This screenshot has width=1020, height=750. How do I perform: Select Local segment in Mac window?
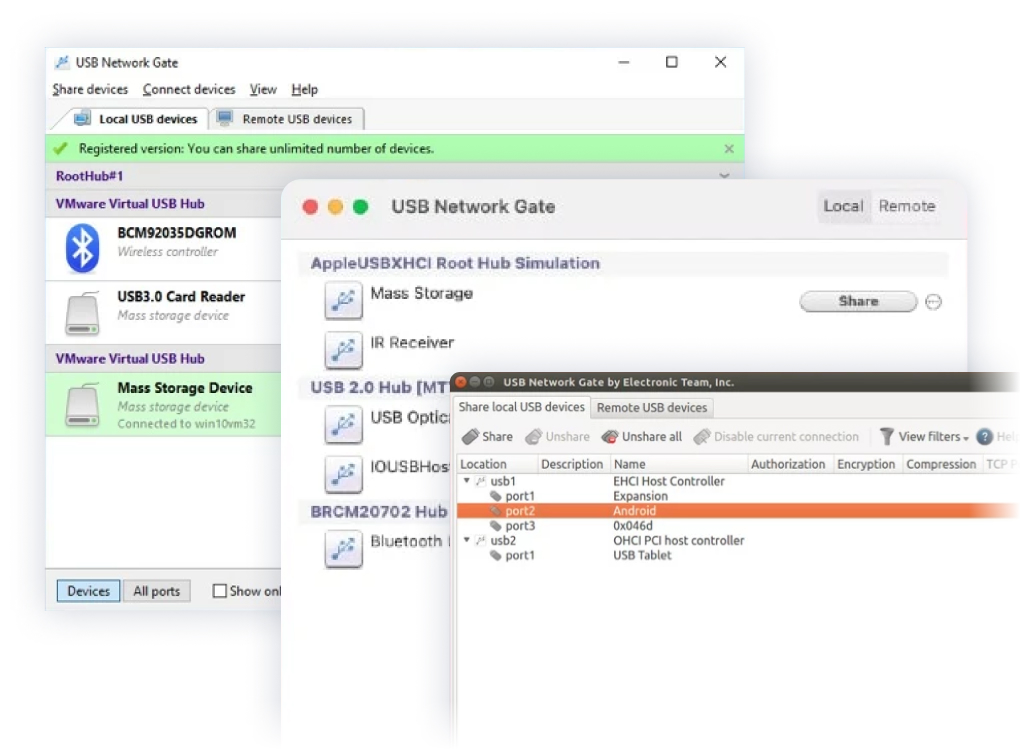843,206
